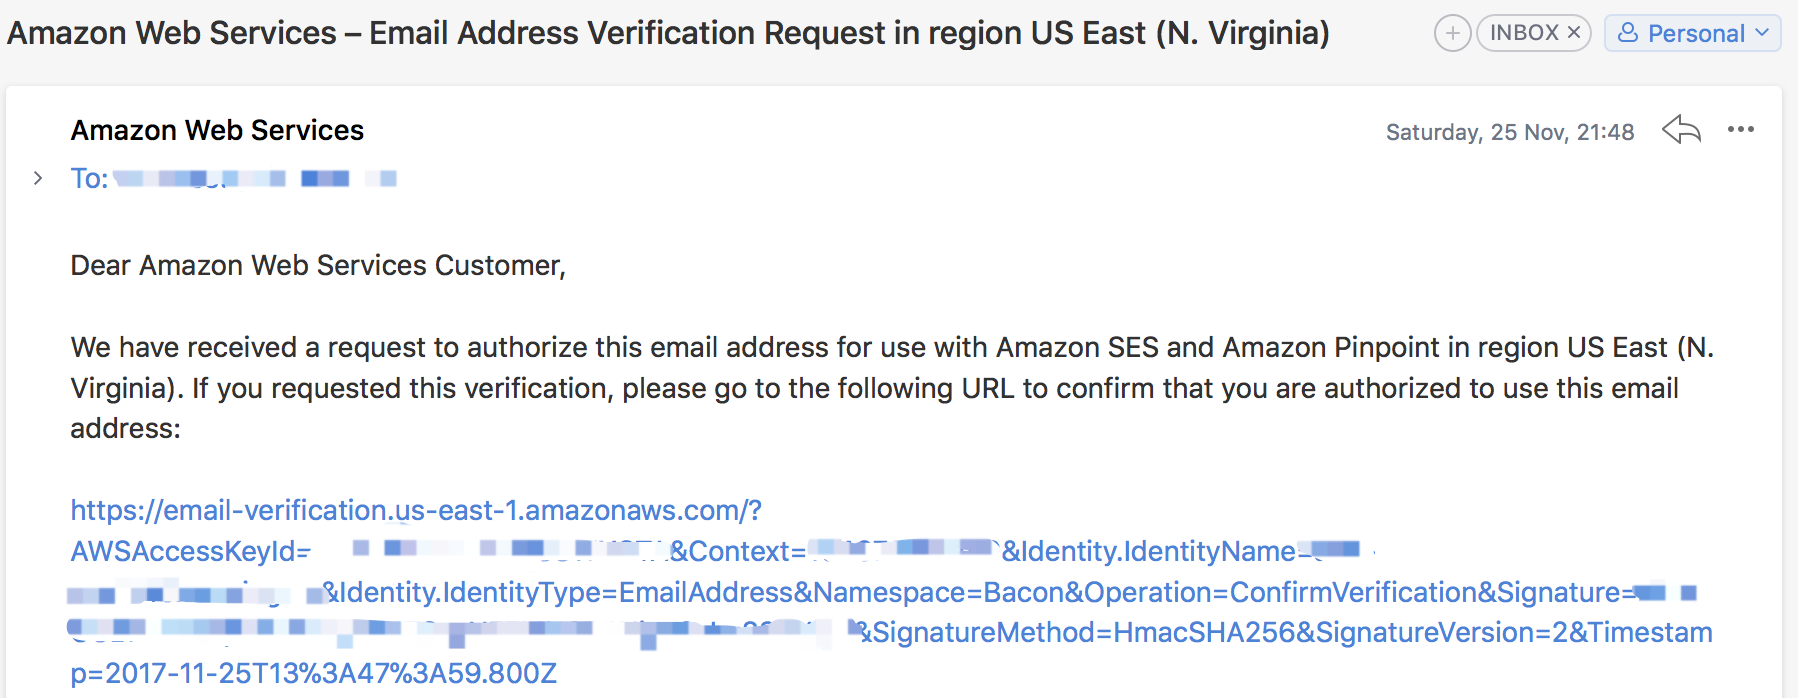Click the chevron arrow beside Personal
Viewport: 1798px width, 698px height.
click(x=1762, y=33)
